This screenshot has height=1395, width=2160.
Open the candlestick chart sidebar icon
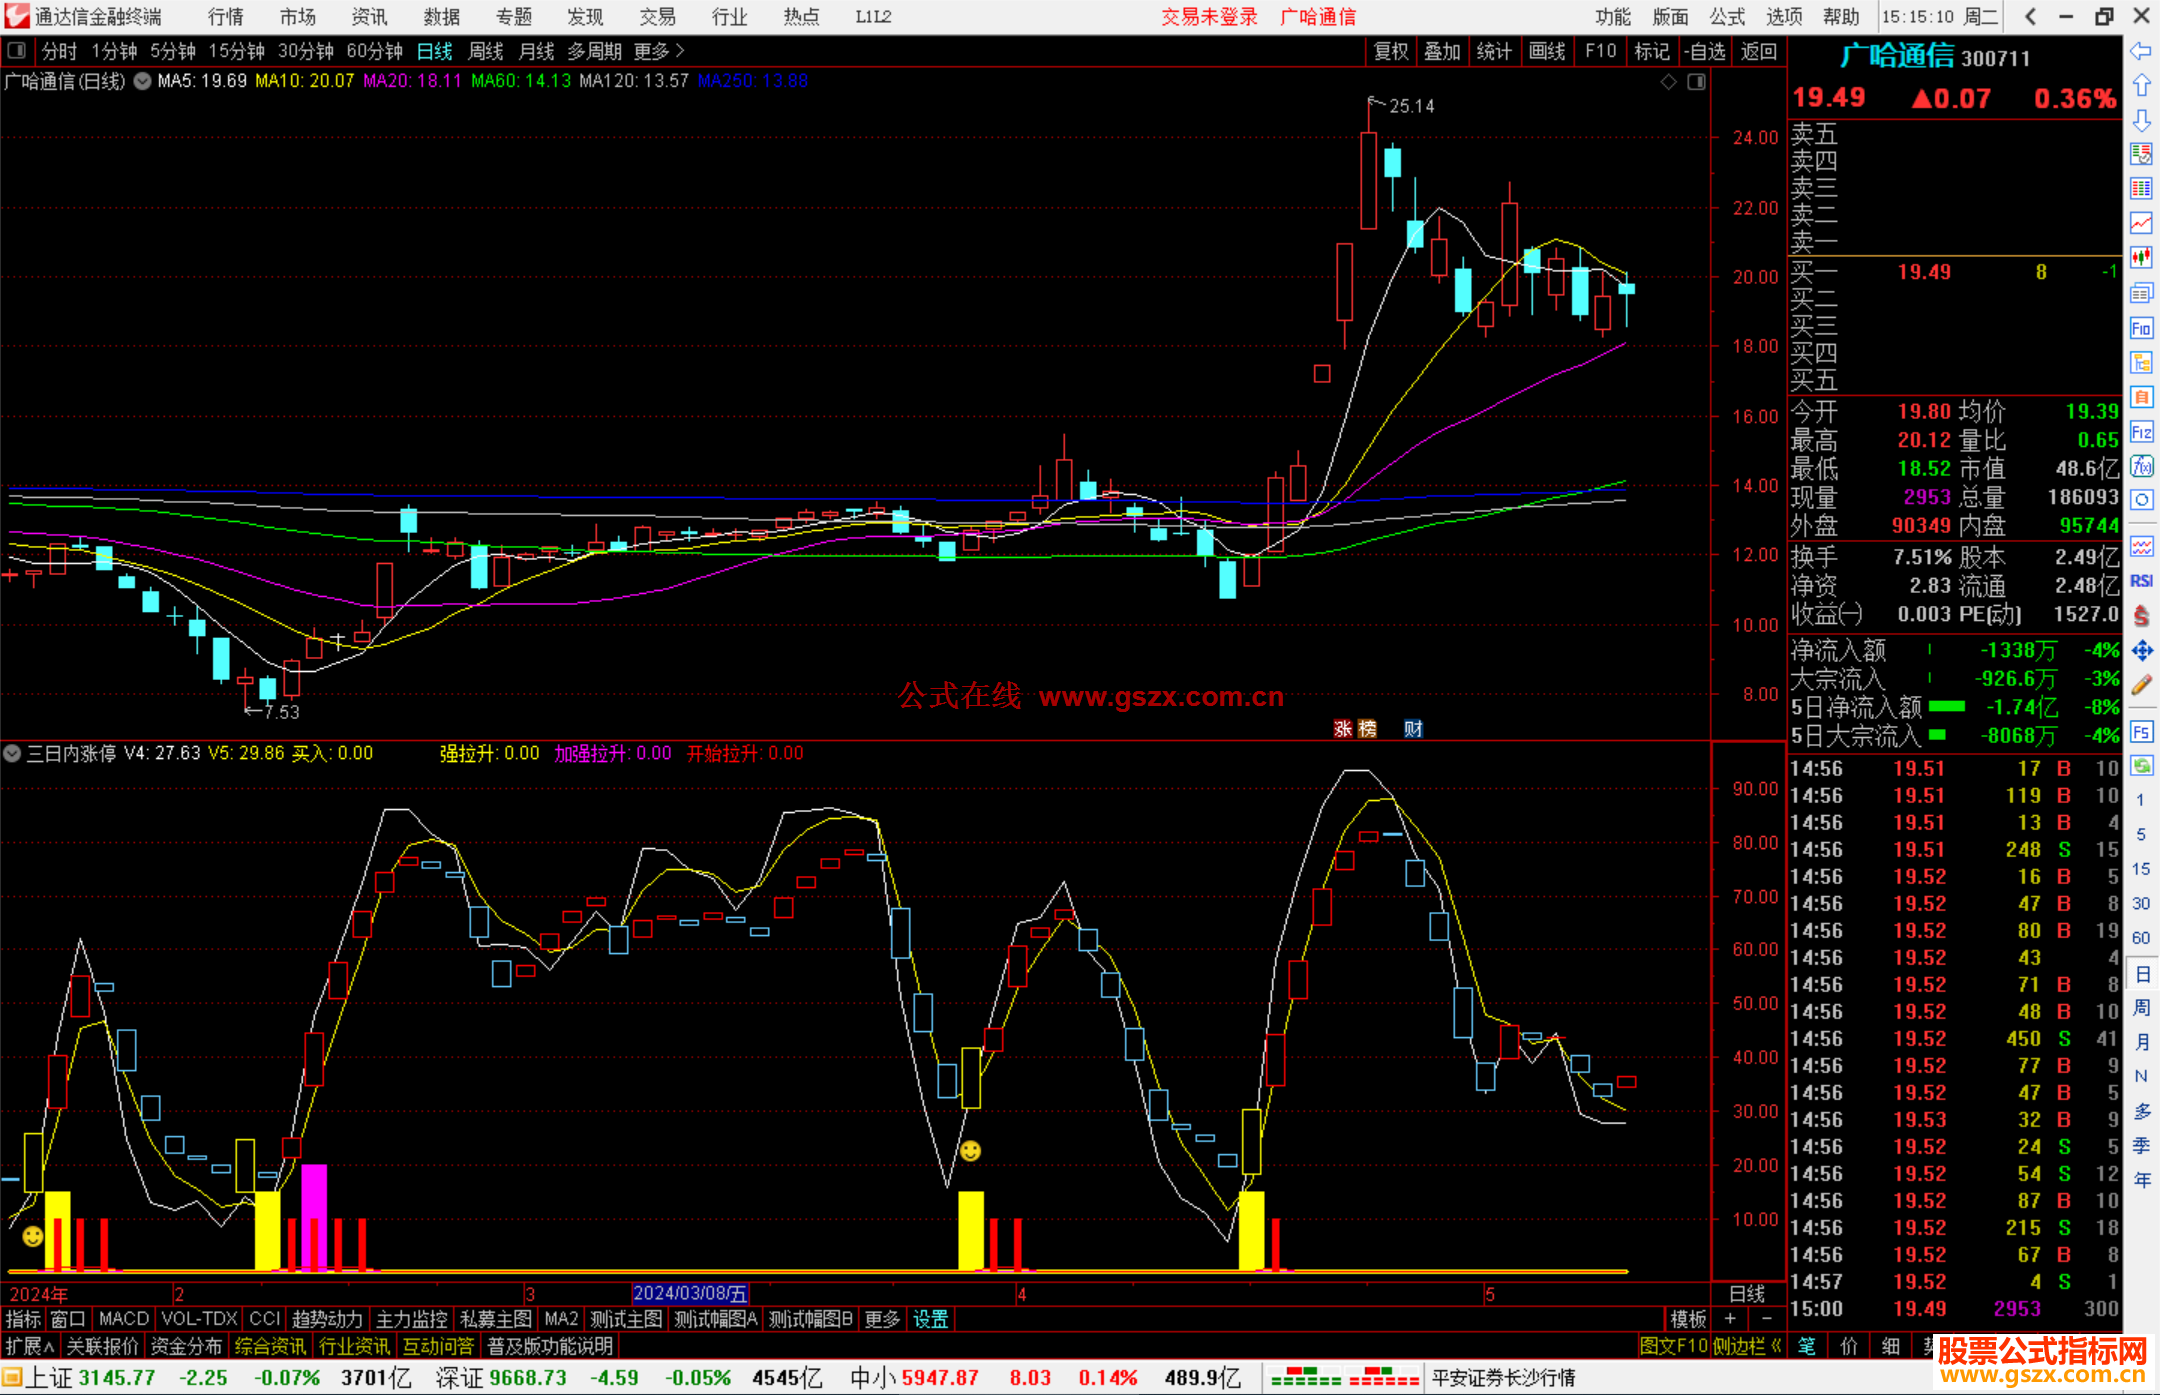(2141, 258)
